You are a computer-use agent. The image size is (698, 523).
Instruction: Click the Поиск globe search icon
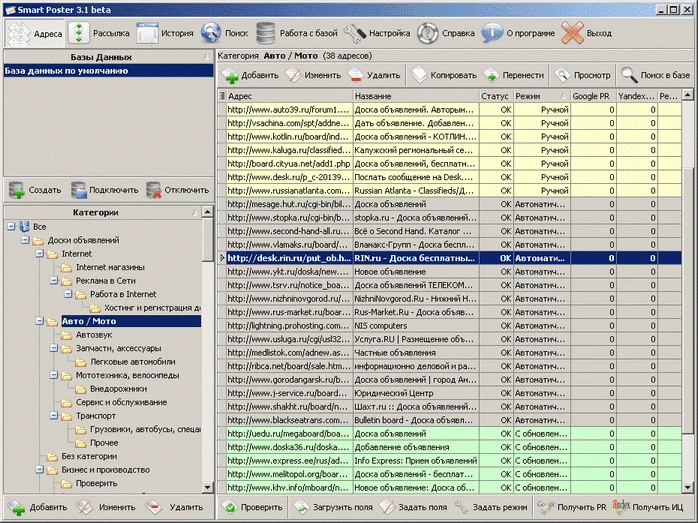click(211, 33)
